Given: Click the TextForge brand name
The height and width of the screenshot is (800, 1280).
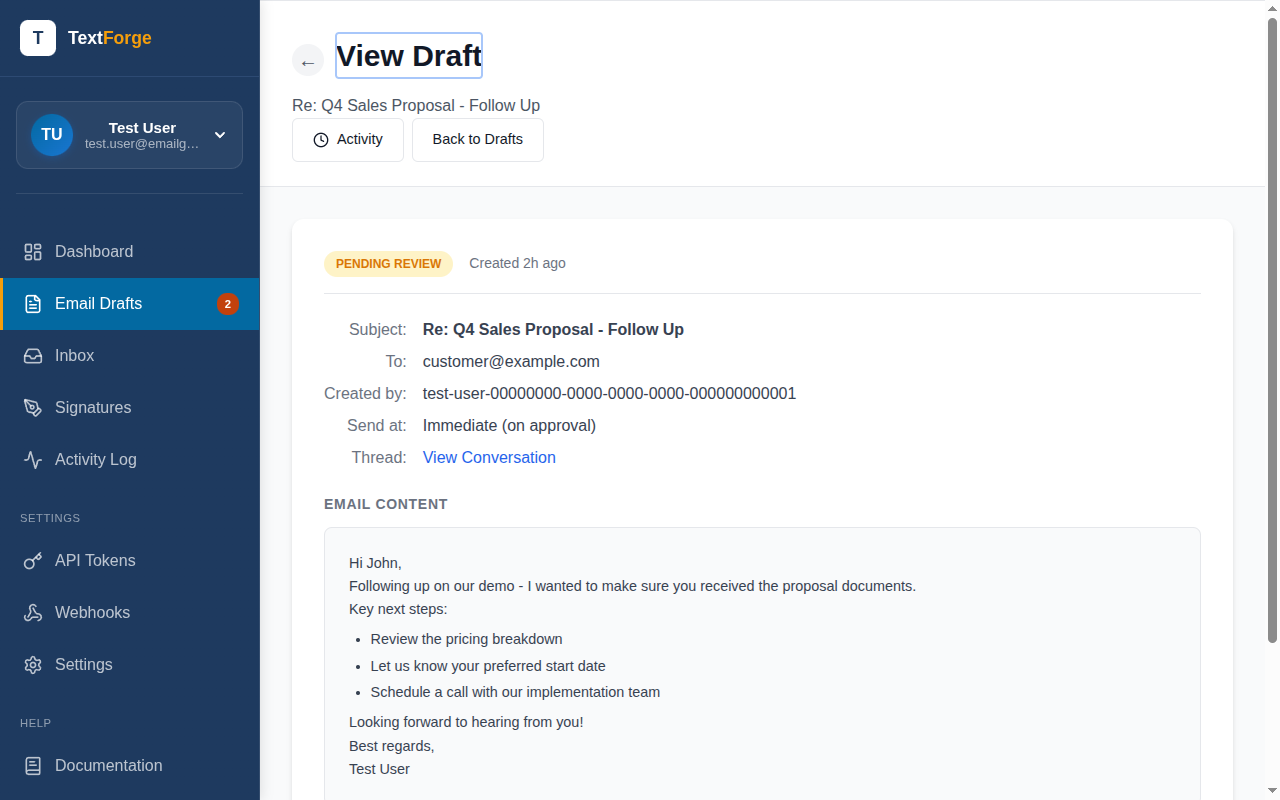Looking at the screenshot, I should pyautogui.click(x=110, y=38).
